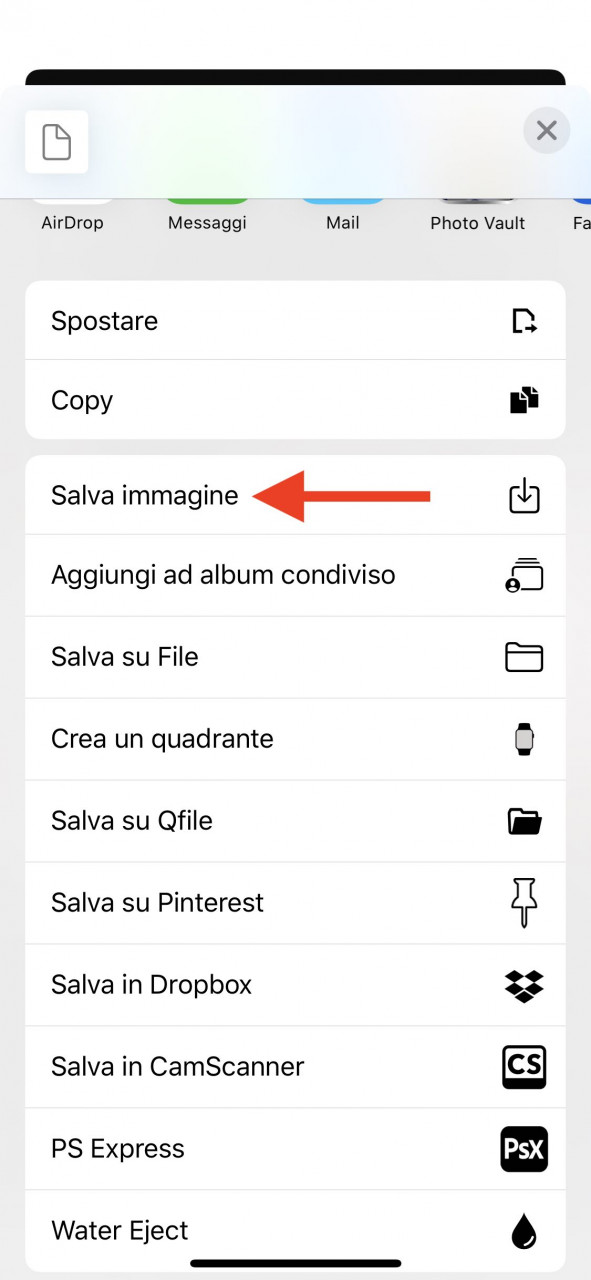The height and width of the screenshot is (1280, 591).
Task: Tap the Salva su File folder icon
Action: click(524, 657)
